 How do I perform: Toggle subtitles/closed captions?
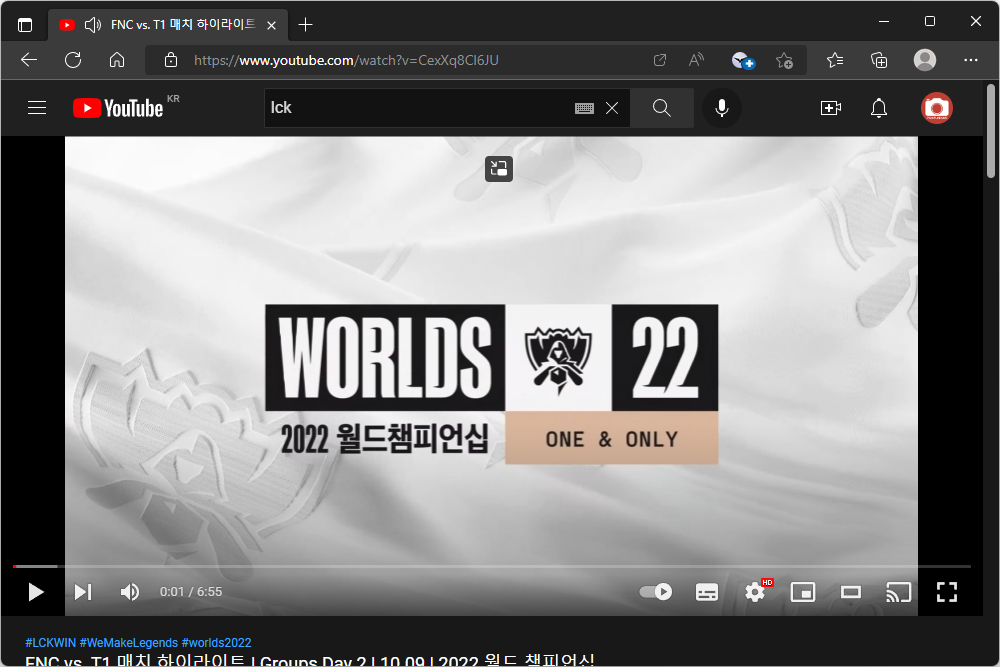(707, 592)
